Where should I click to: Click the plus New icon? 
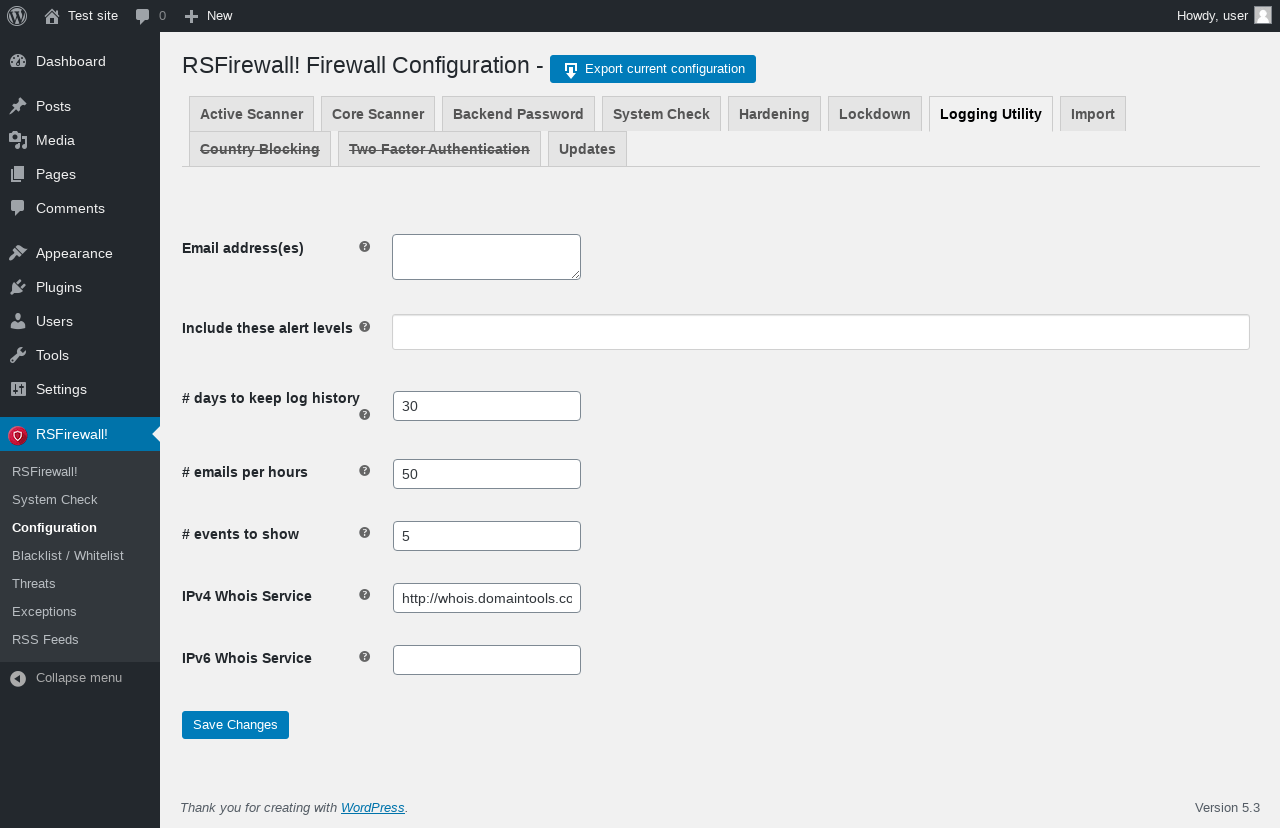(x=192, y=16)
